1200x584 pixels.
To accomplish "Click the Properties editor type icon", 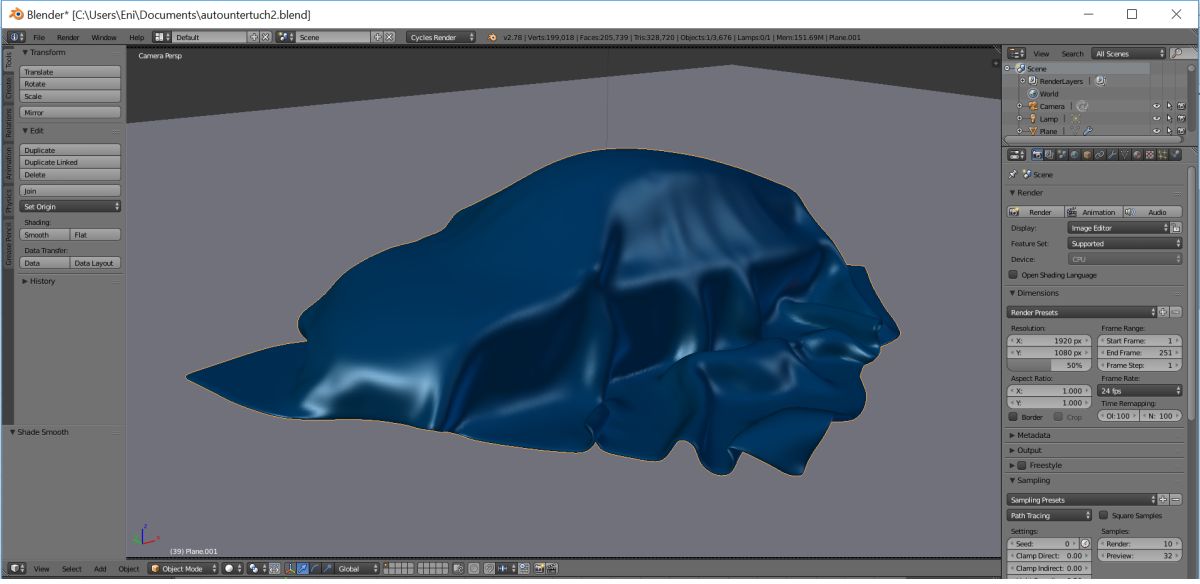I will click(1017, 155).
